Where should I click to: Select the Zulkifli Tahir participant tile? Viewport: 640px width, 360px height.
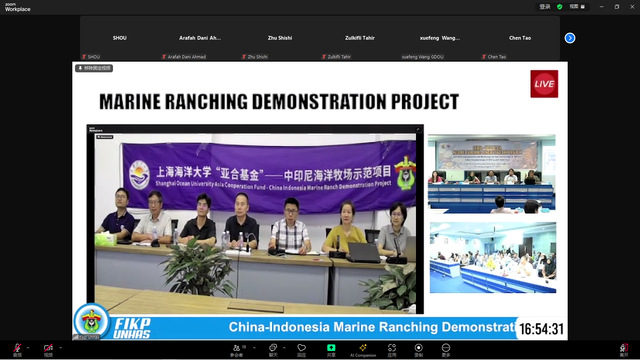click(x=360, y=38)
